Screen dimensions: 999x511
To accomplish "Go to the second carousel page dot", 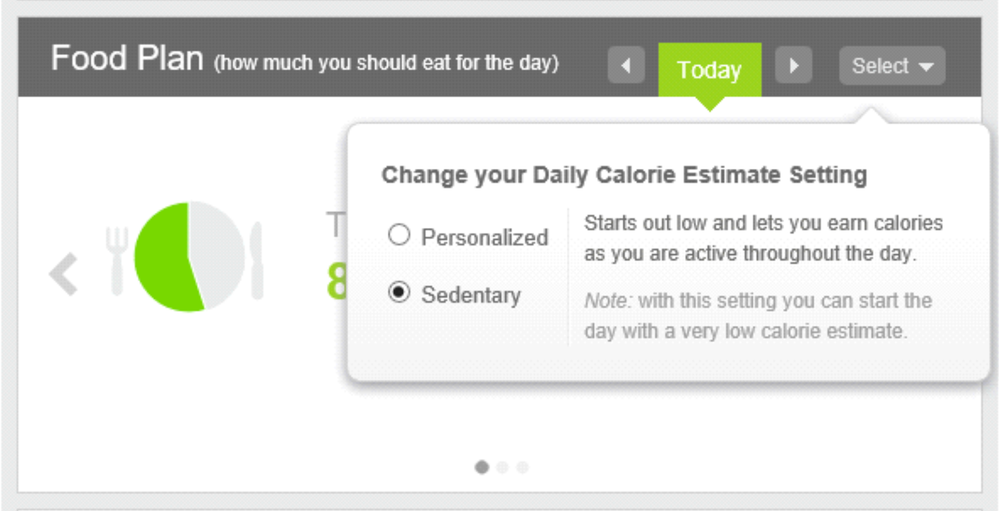I will click(x=502, y=468).
